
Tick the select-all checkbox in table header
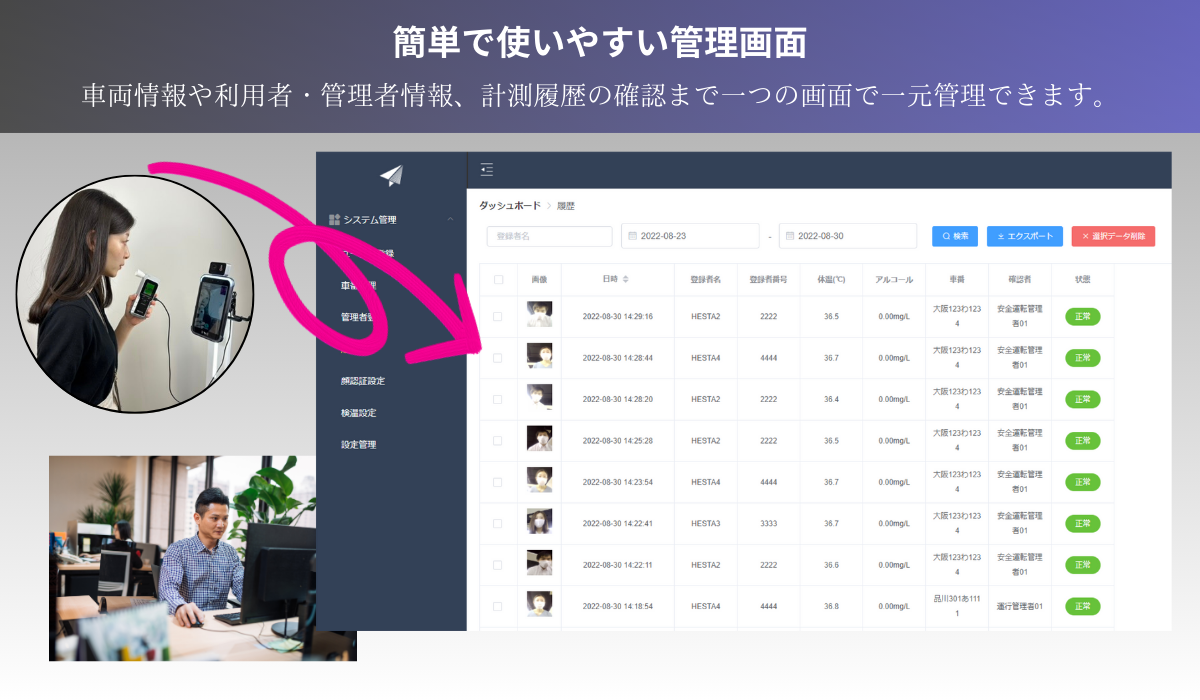coord(498,279)
